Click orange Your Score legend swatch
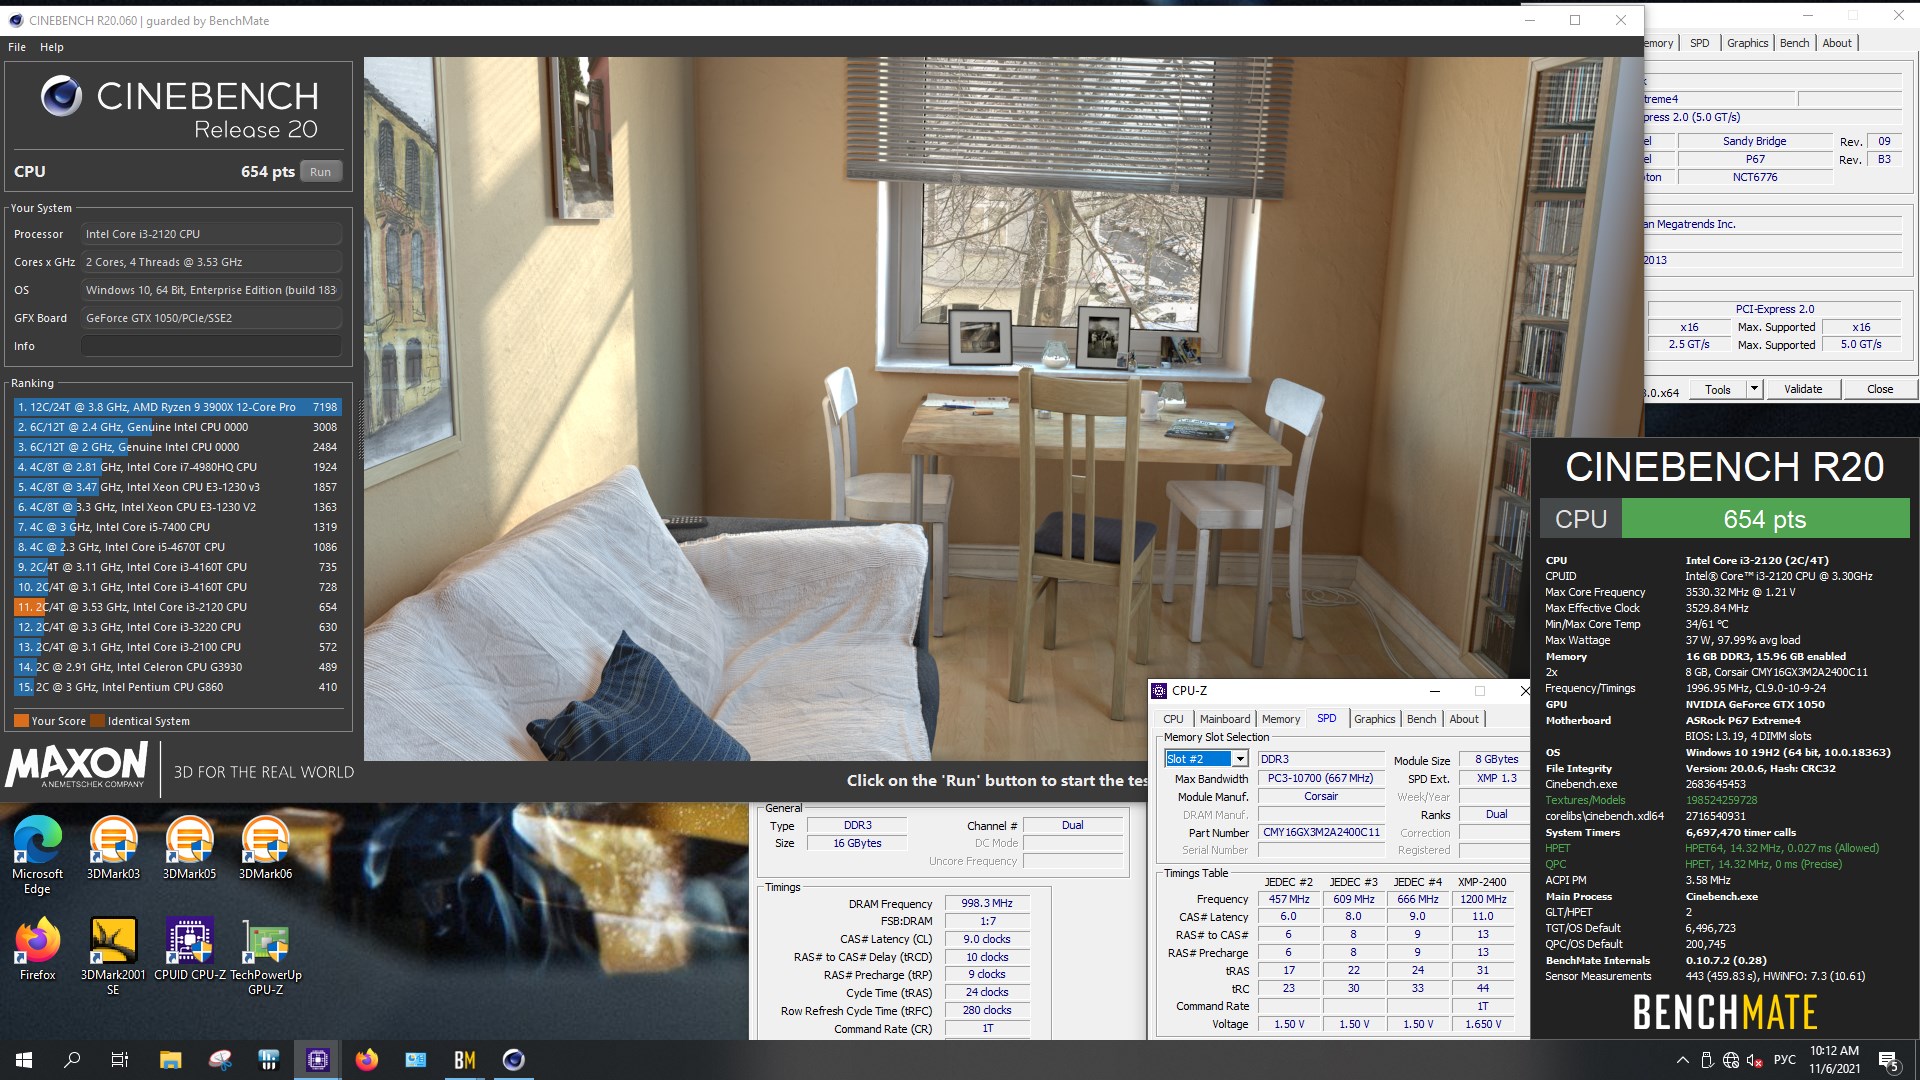Screen dimensions: 1920x1080 tap(21, 721)
